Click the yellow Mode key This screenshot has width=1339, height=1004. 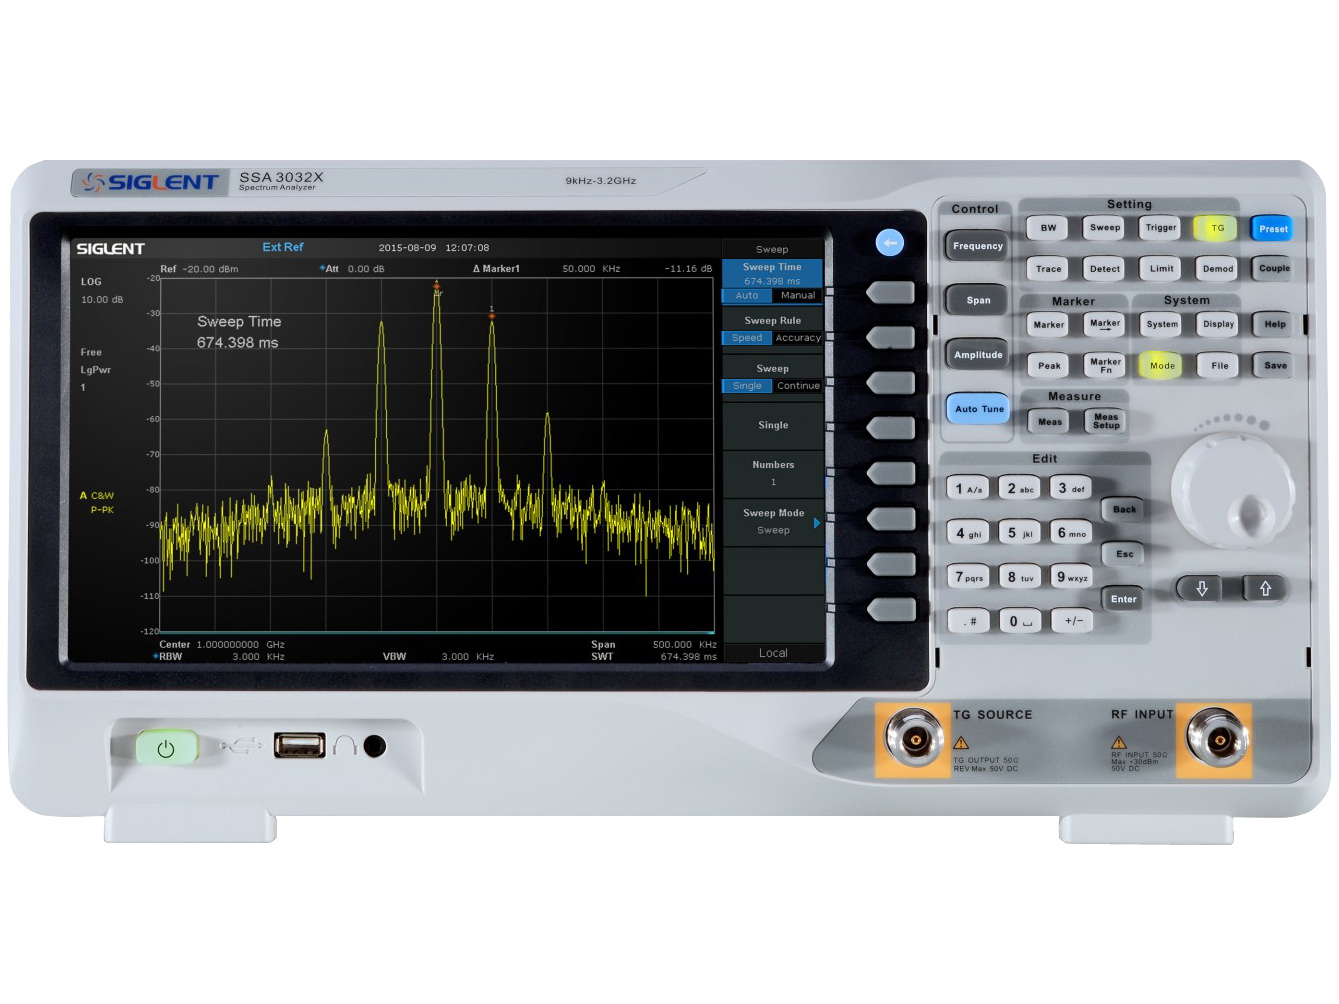pyautogui.click(x=1161, y=366)
